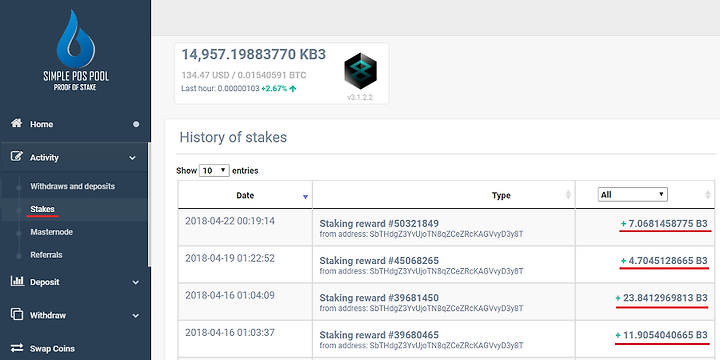
Task: Expand the Deposit menu chevron
Action: (x=135, y=282)
